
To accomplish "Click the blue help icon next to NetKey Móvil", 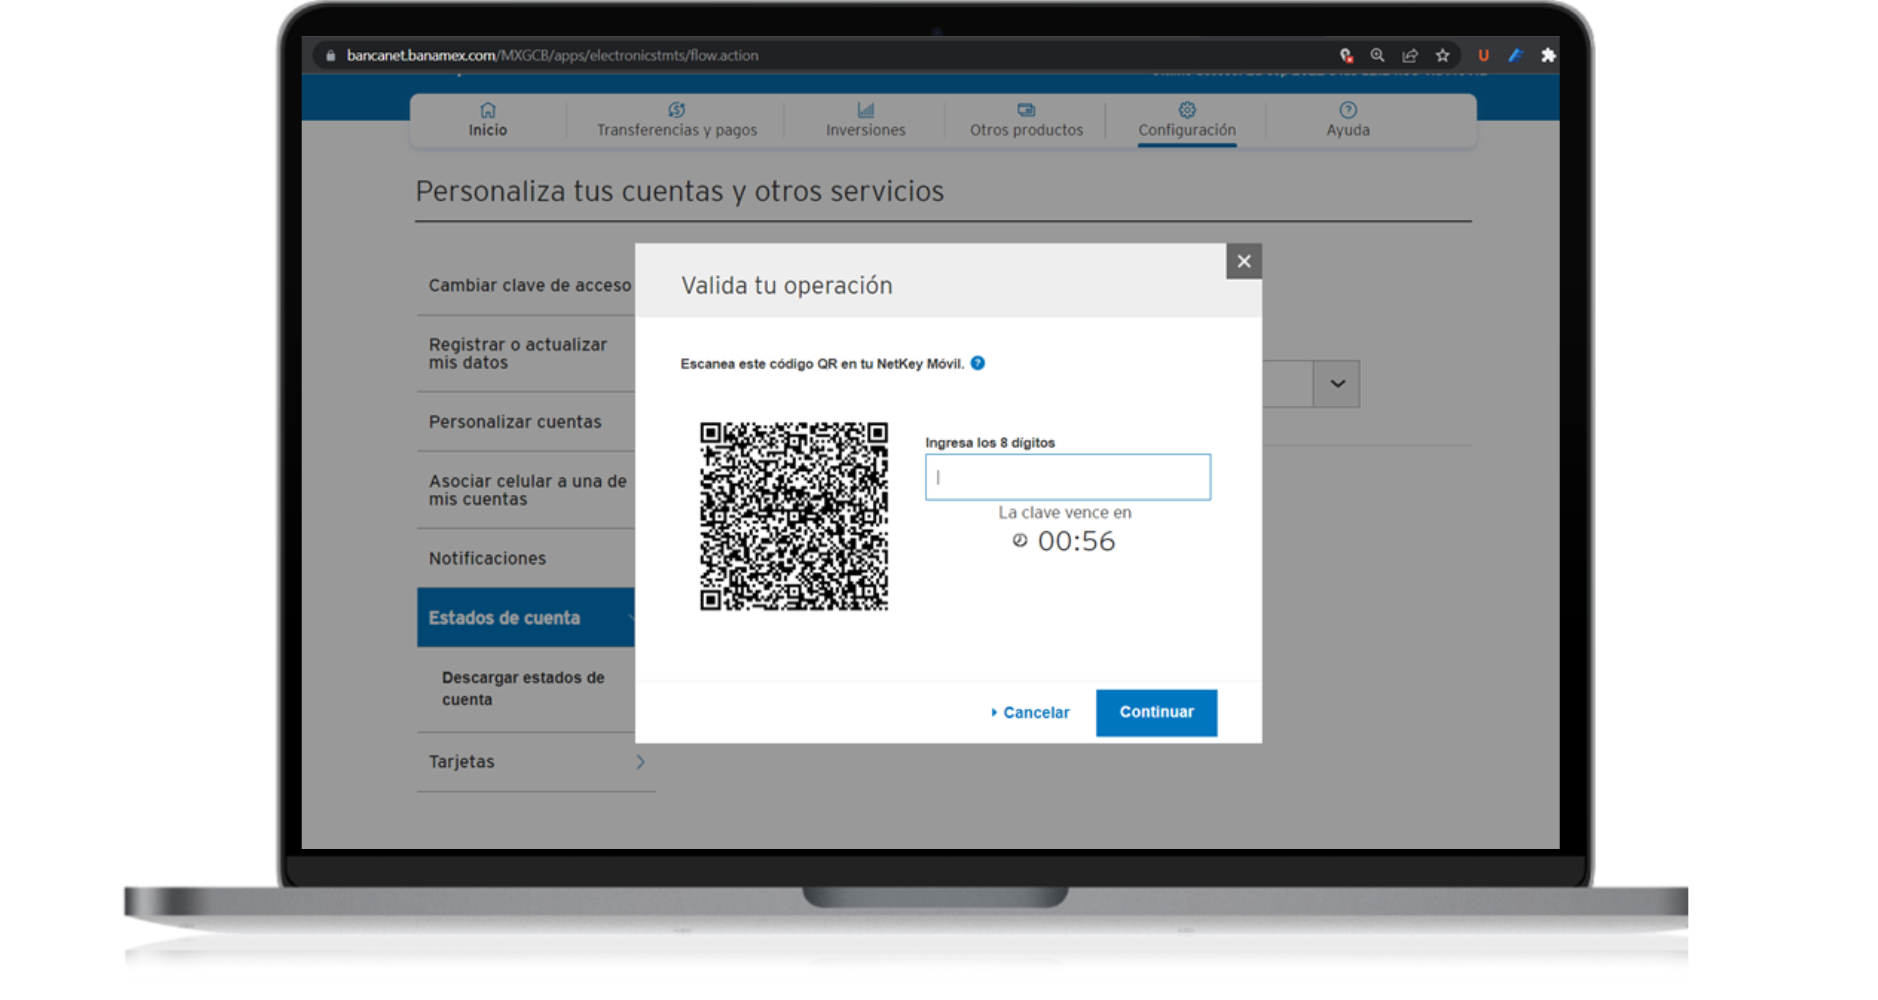I will pyautogui.click(x=977, y=364).
